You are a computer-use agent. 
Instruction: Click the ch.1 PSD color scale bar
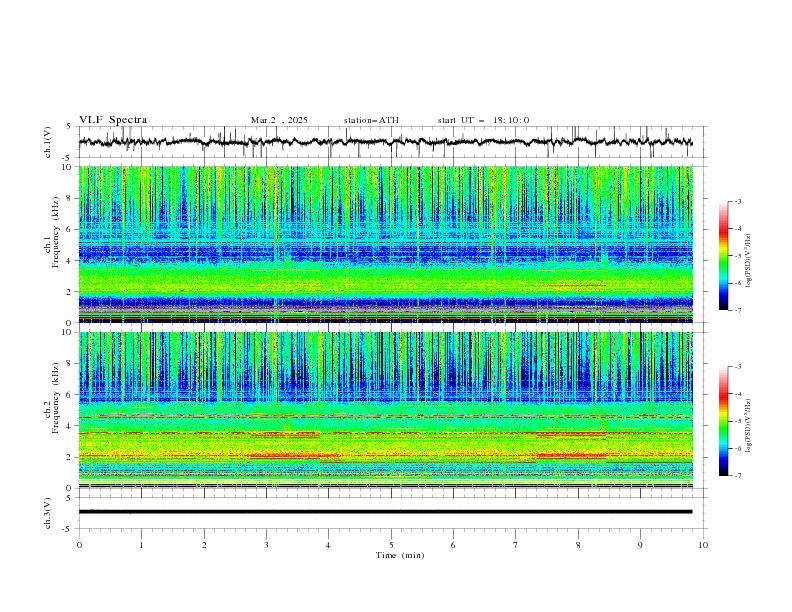pos(723,256)
